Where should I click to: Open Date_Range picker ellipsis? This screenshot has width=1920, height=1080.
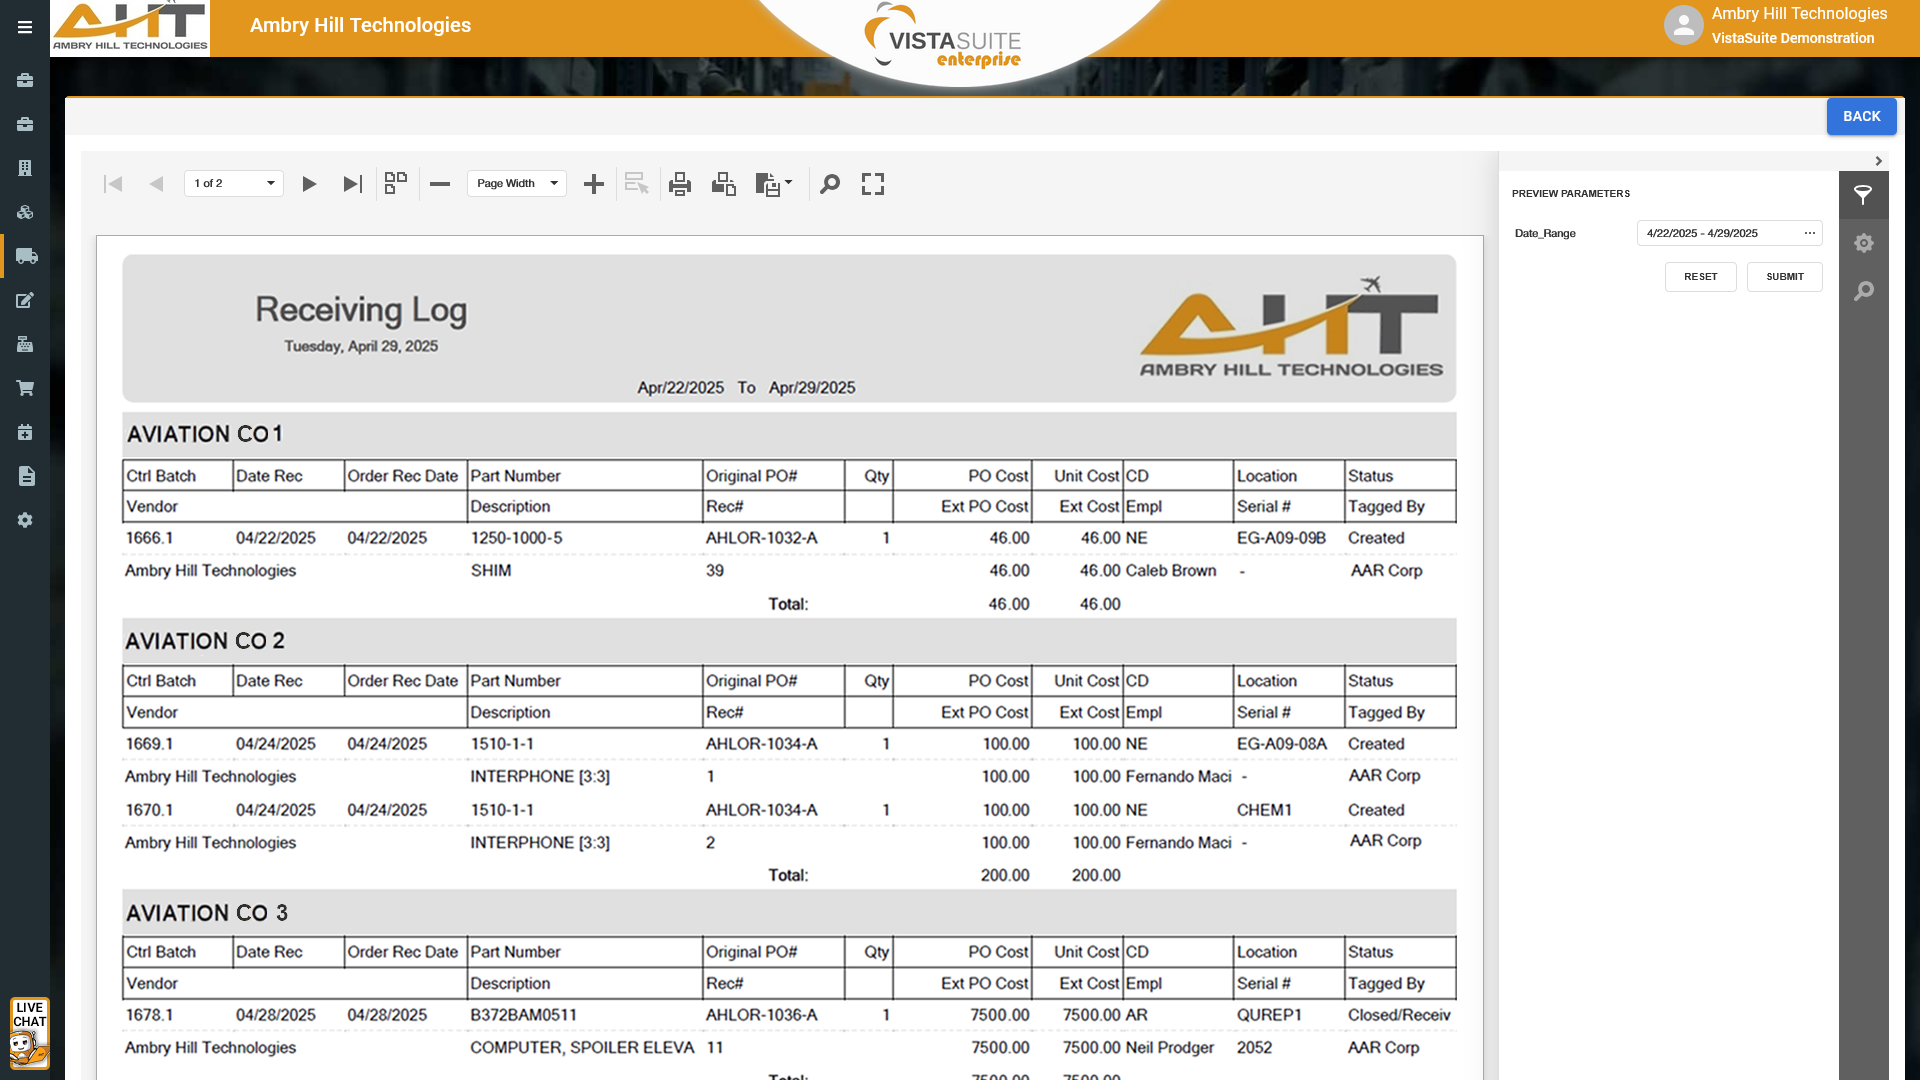[x=1809, y=233]
